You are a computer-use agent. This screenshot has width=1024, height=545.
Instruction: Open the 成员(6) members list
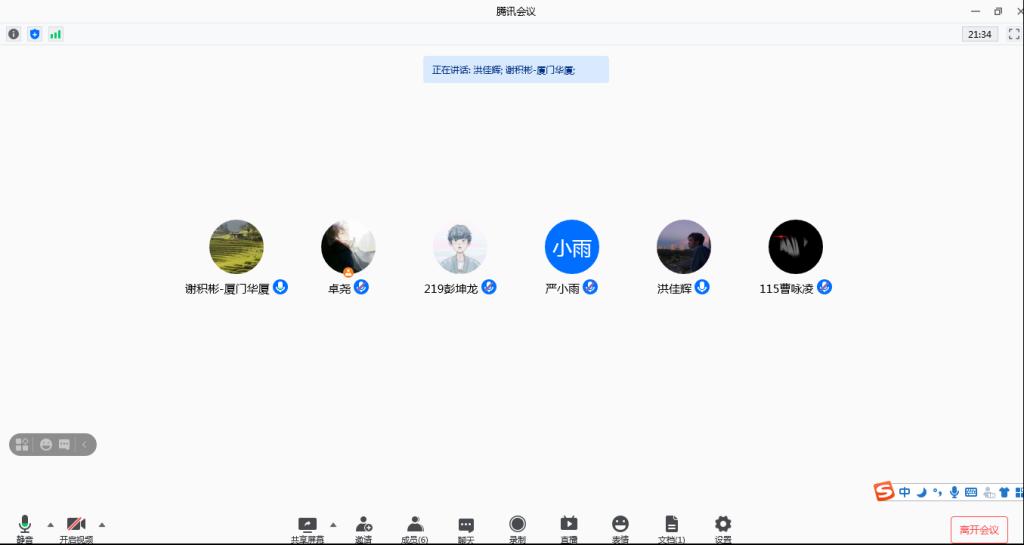[x=414, y=525]
